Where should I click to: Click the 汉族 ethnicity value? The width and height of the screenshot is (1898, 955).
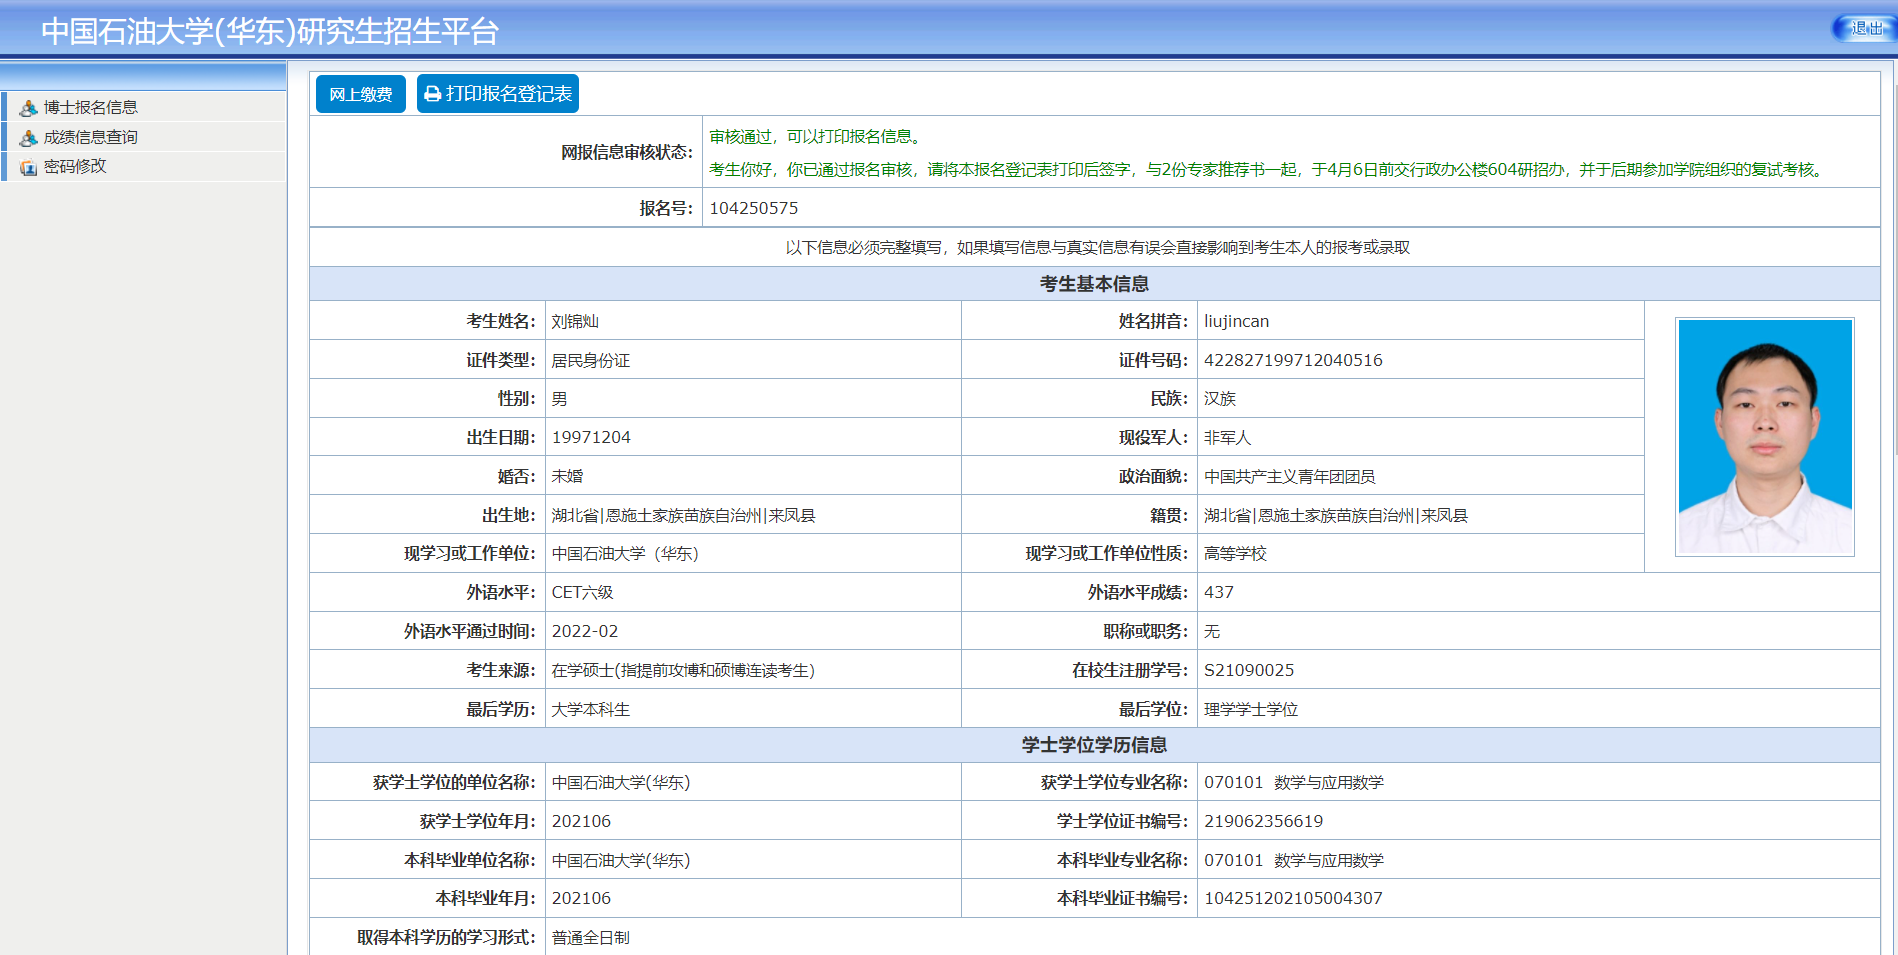(1220, 398)
